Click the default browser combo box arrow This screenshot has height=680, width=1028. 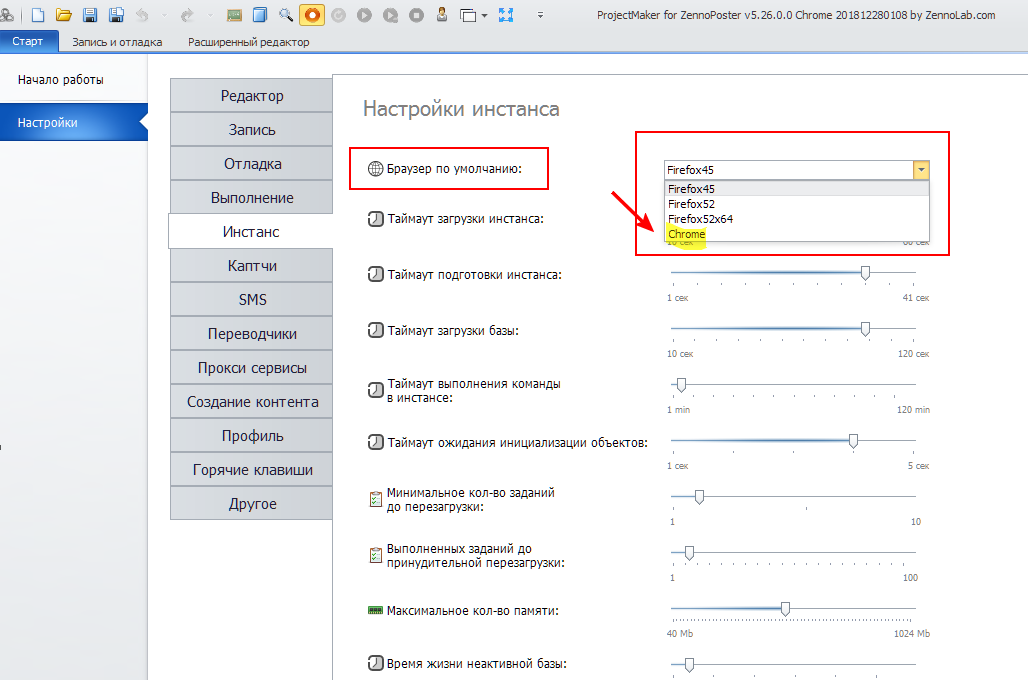point(921,170)
